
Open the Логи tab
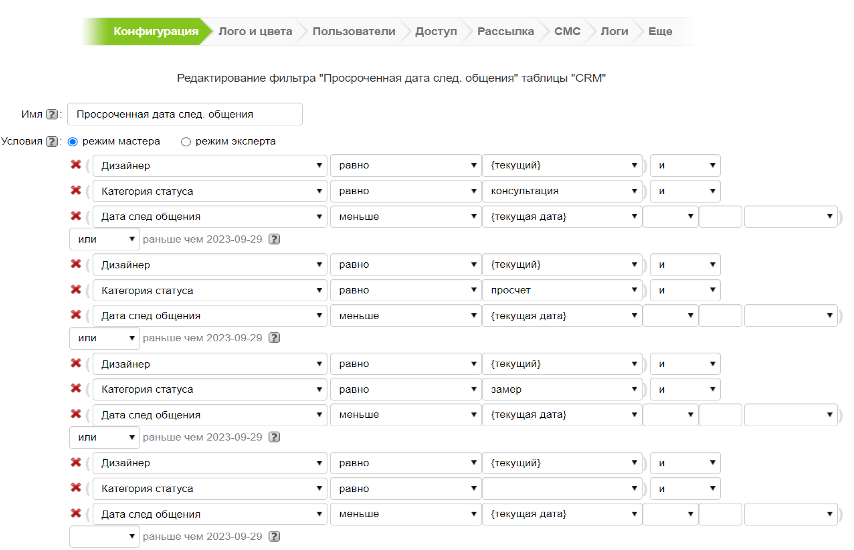click(x=614, y=31)
